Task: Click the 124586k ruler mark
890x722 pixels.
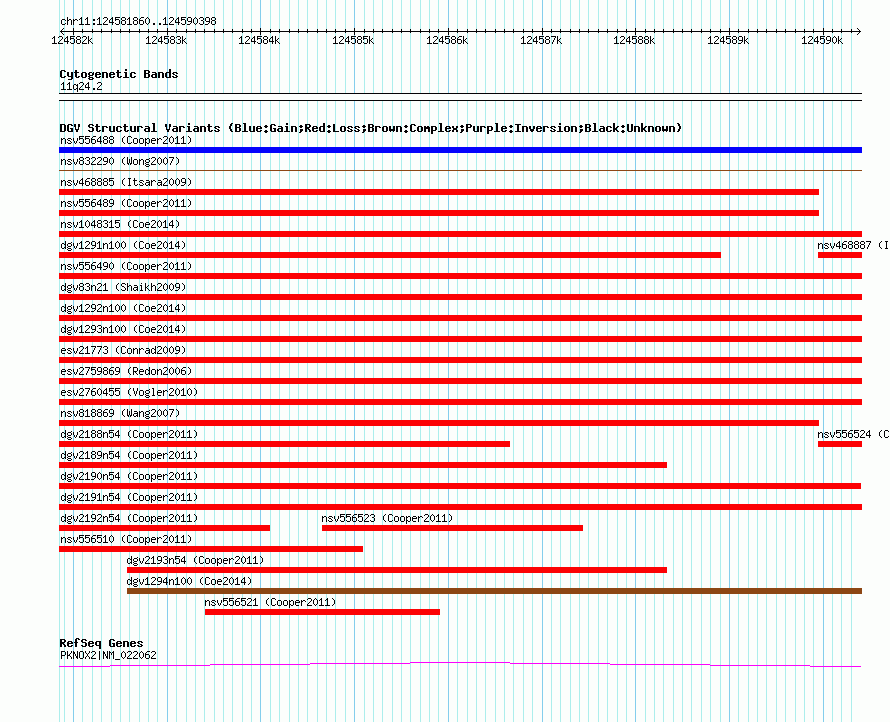Action: pos(447,40)
